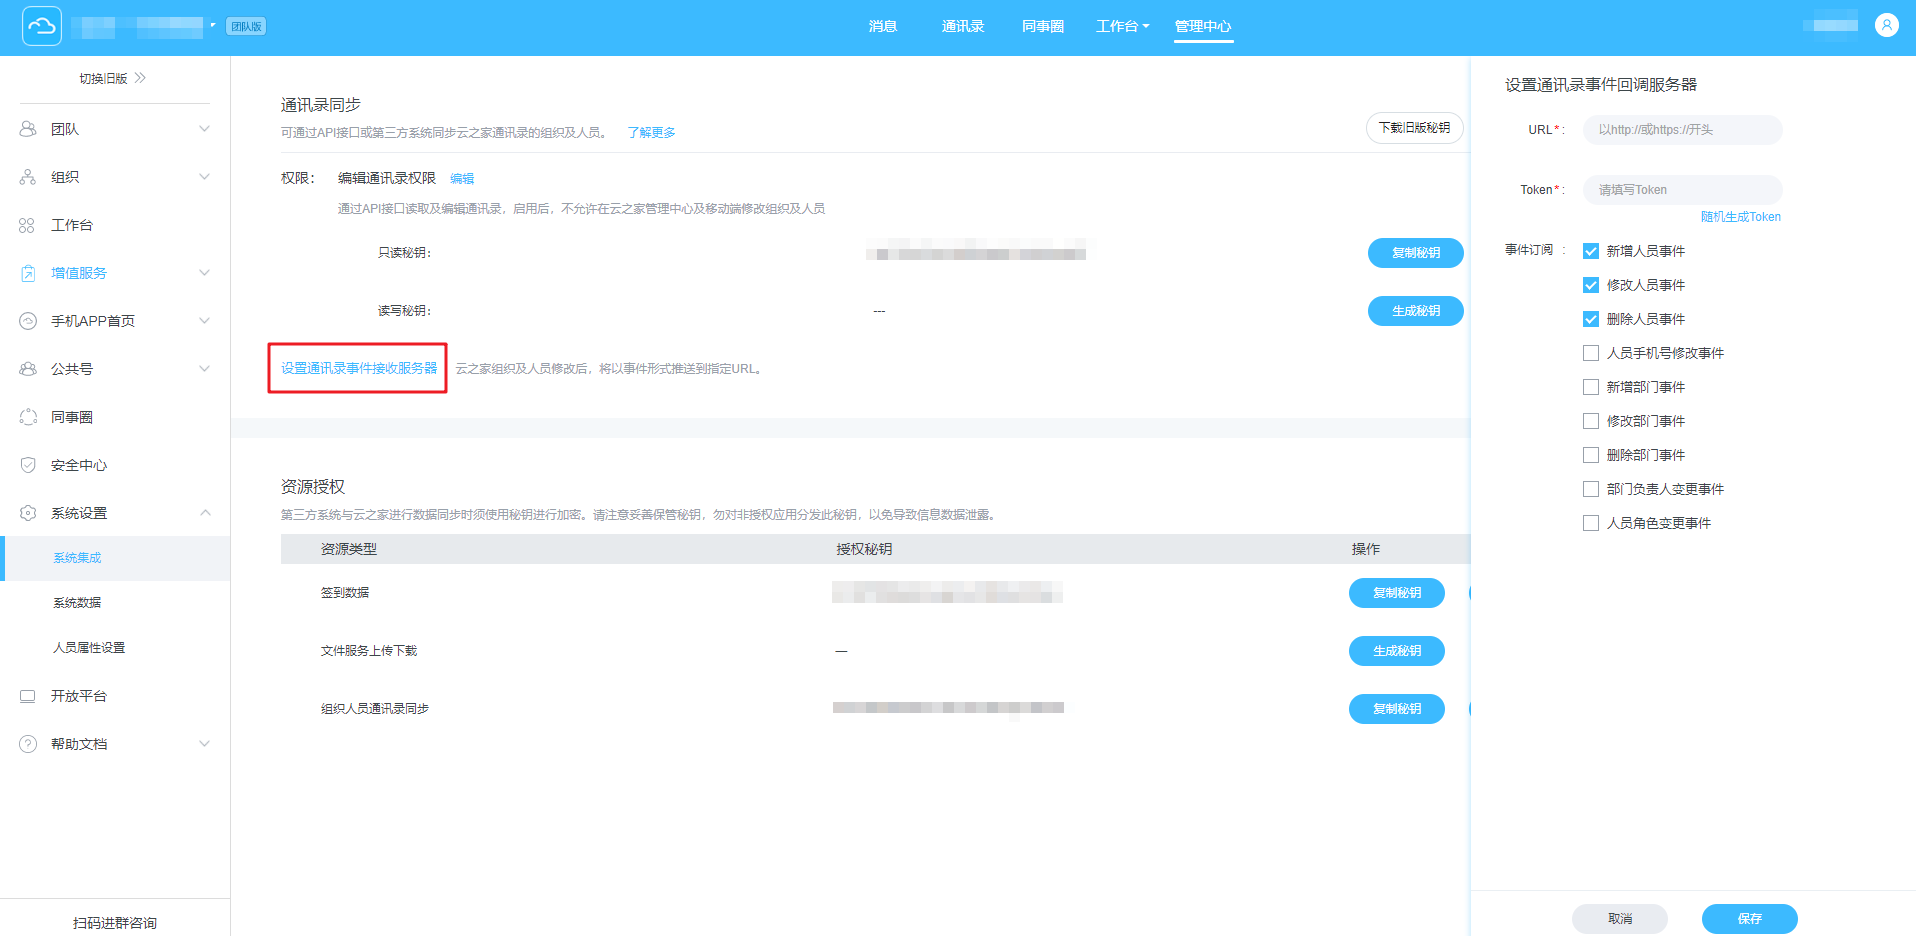Click the 同事圈 sidebar icon
1916x936 pixels.
point(28,417)
